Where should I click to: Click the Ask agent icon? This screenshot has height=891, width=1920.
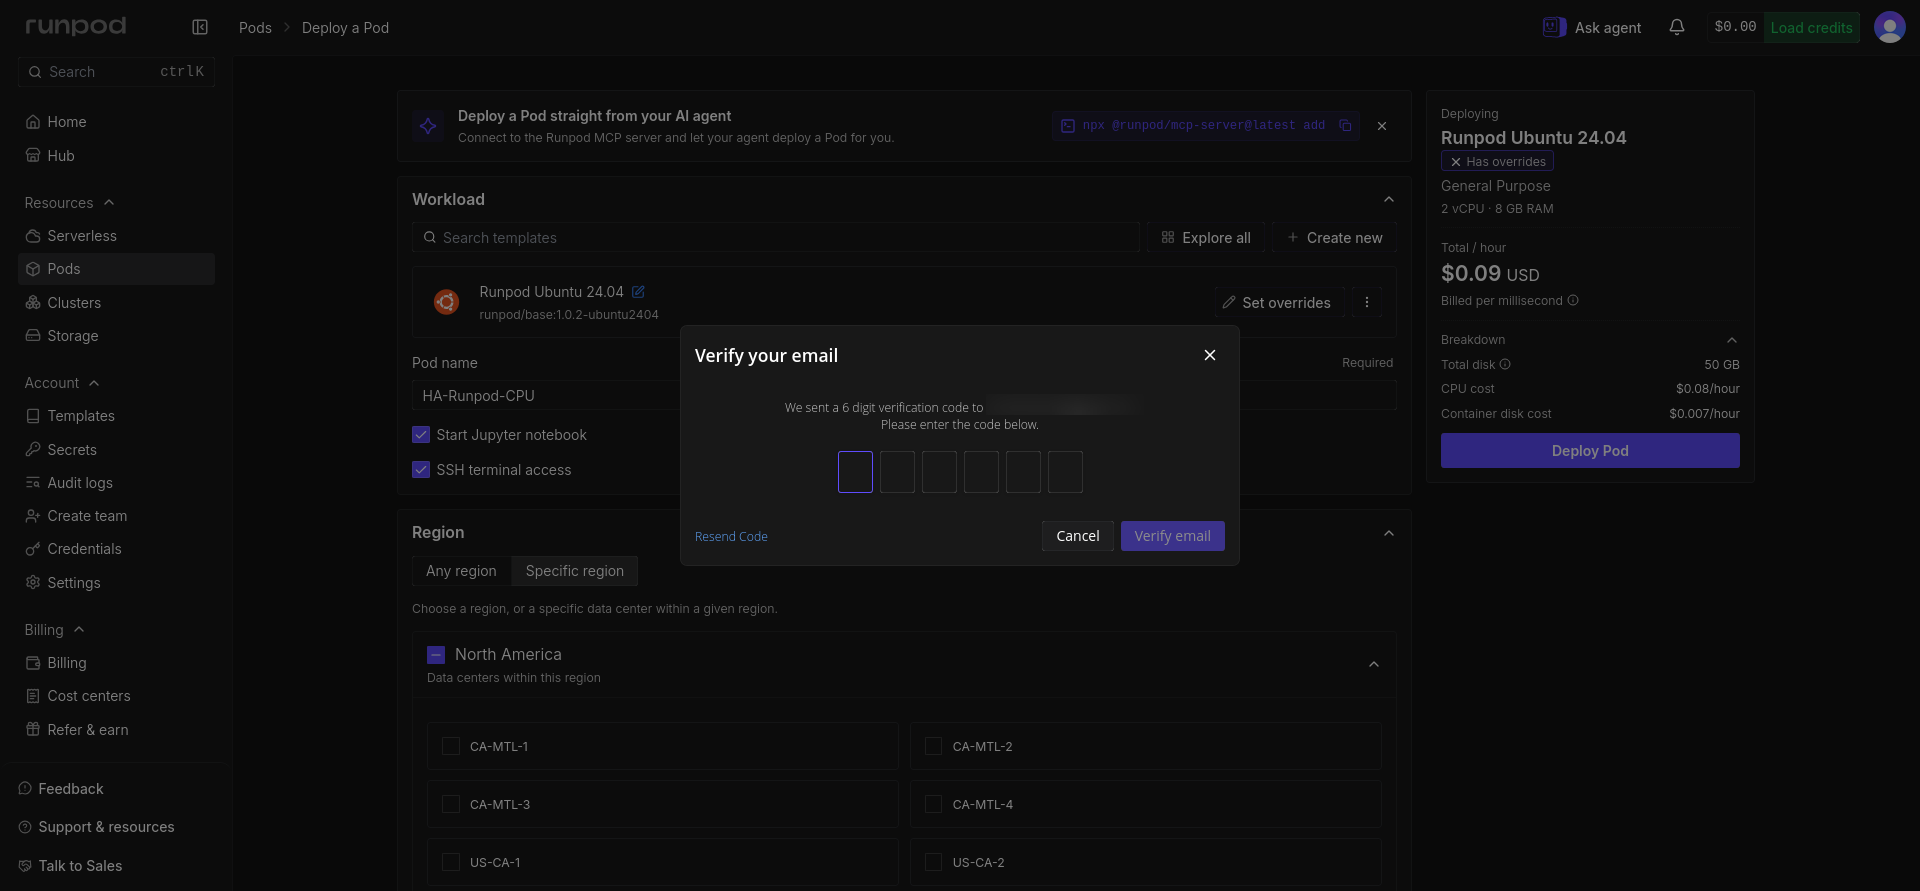tap(1554, 27)
